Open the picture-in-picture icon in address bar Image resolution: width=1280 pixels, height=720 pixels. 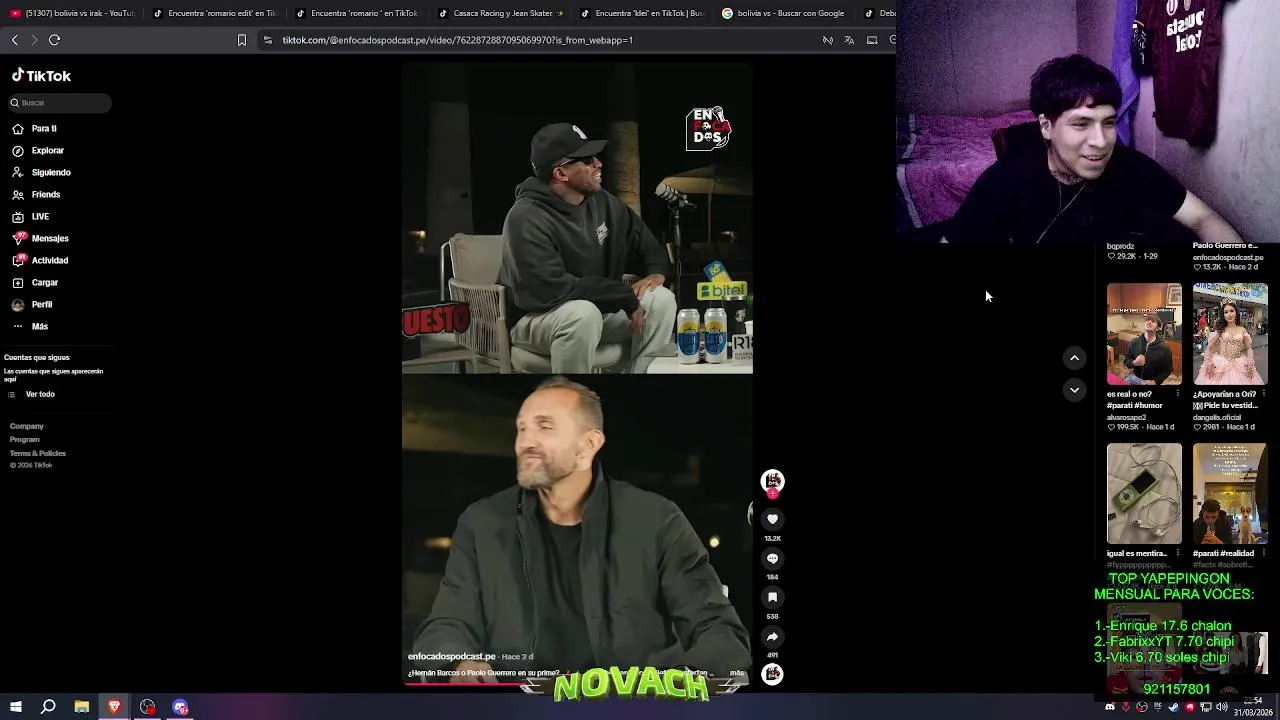872,40
